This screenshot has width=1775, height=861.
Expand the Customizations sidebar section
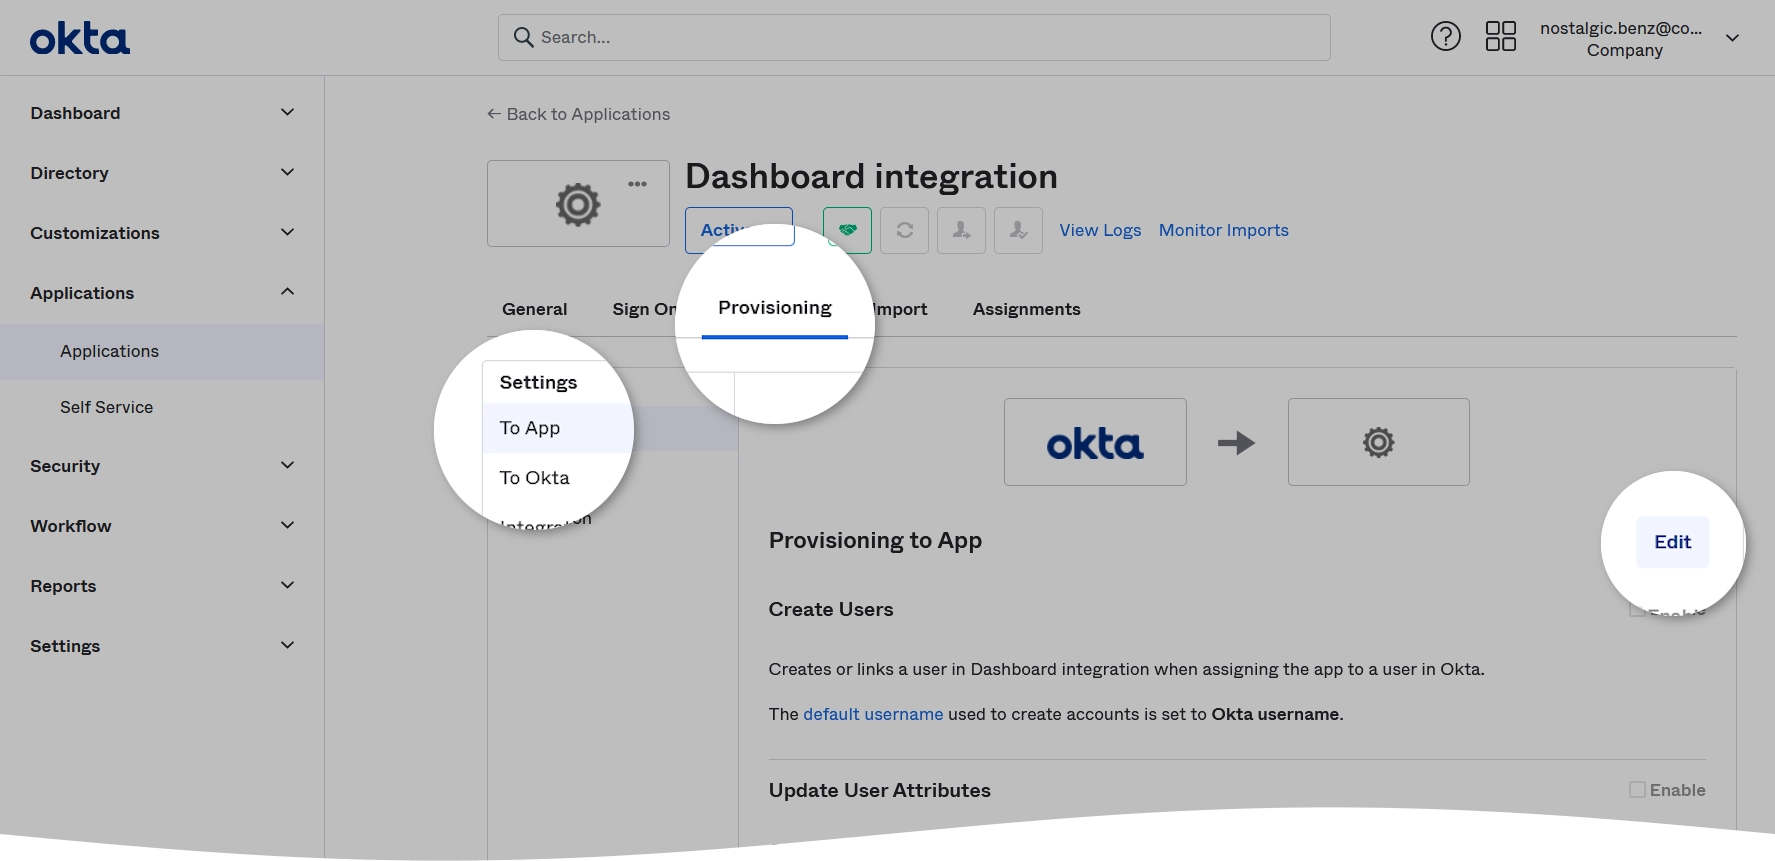point(162,233)
